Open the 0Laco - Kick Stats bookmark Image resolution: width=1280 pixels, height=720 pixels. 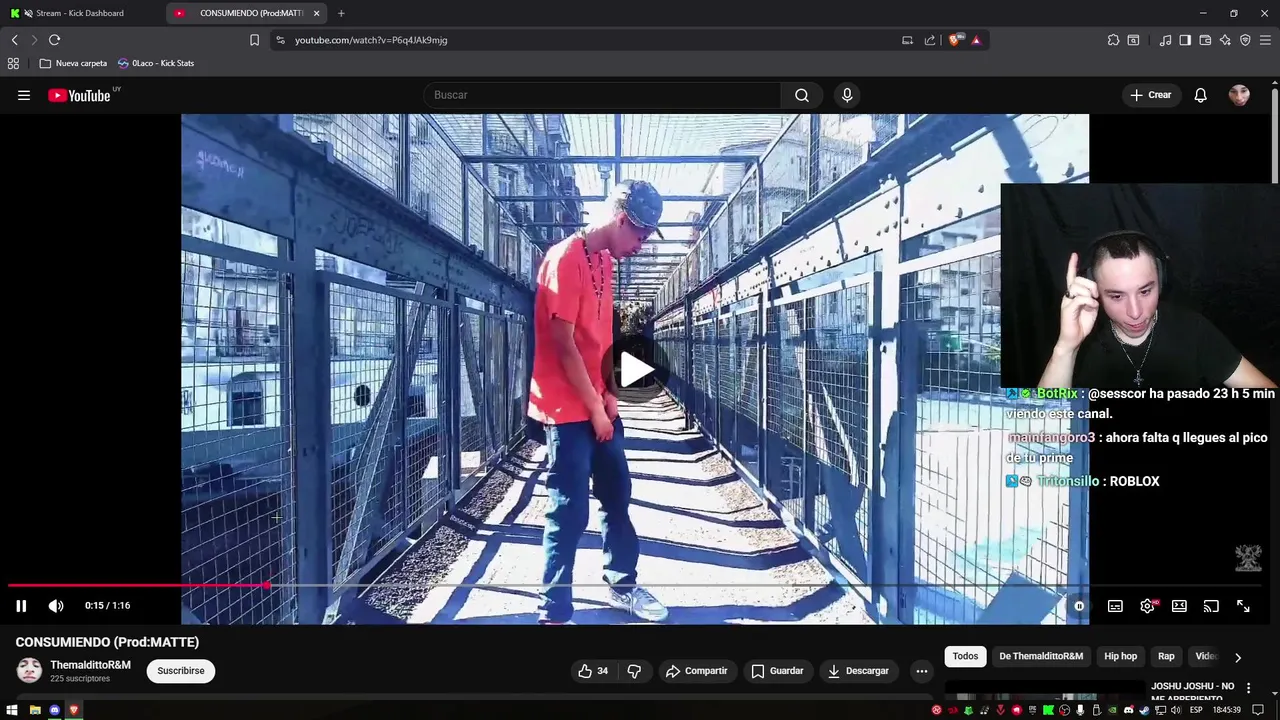[156, 63]
